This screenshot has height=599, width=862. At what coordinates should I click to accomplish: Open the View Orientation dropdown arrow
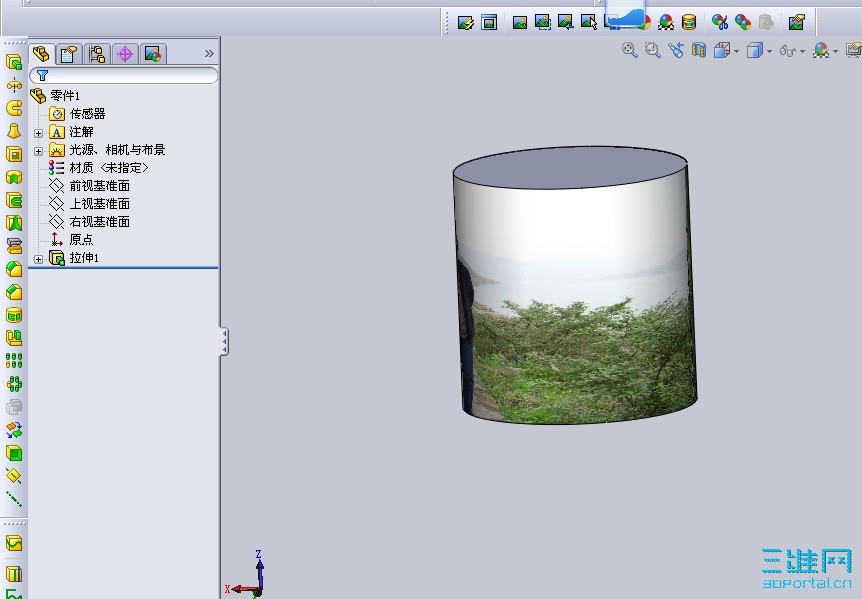tap(737, 52)
